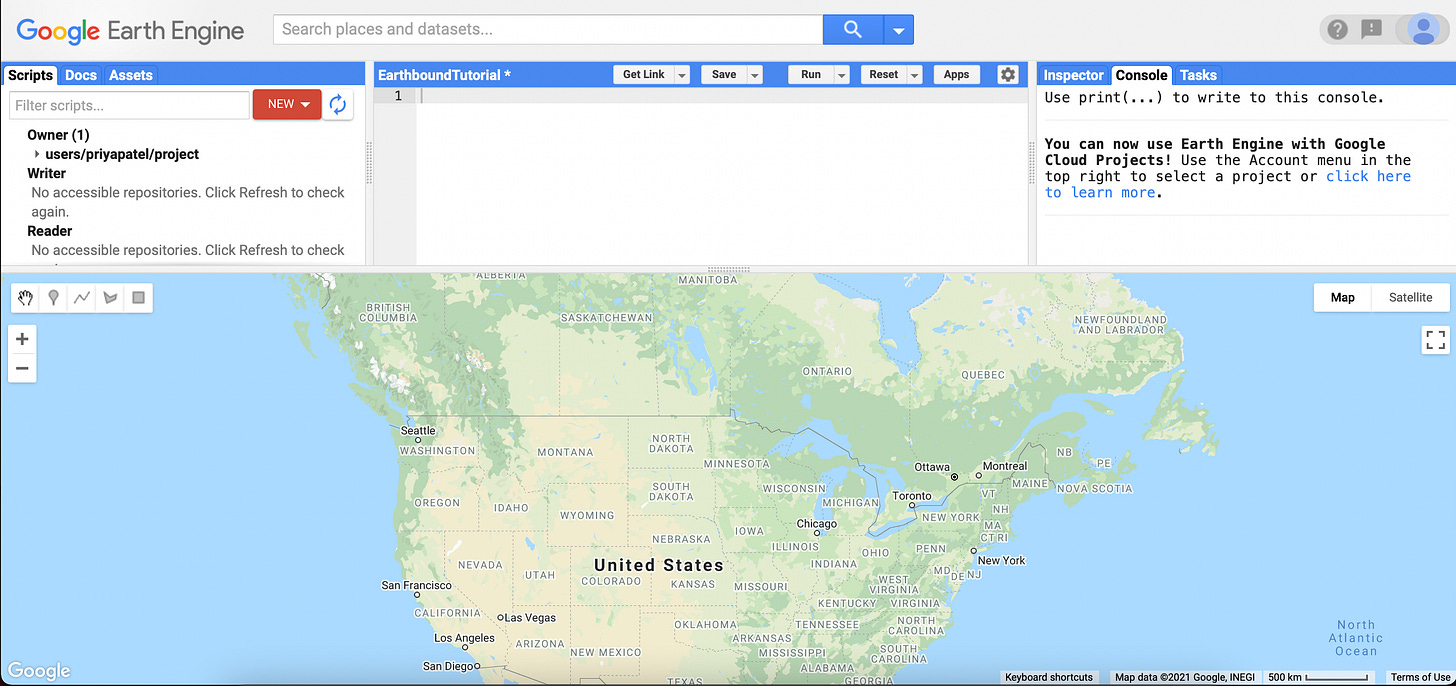Open the send feedback icon
1456x686 pixels.
(1372, 29)
